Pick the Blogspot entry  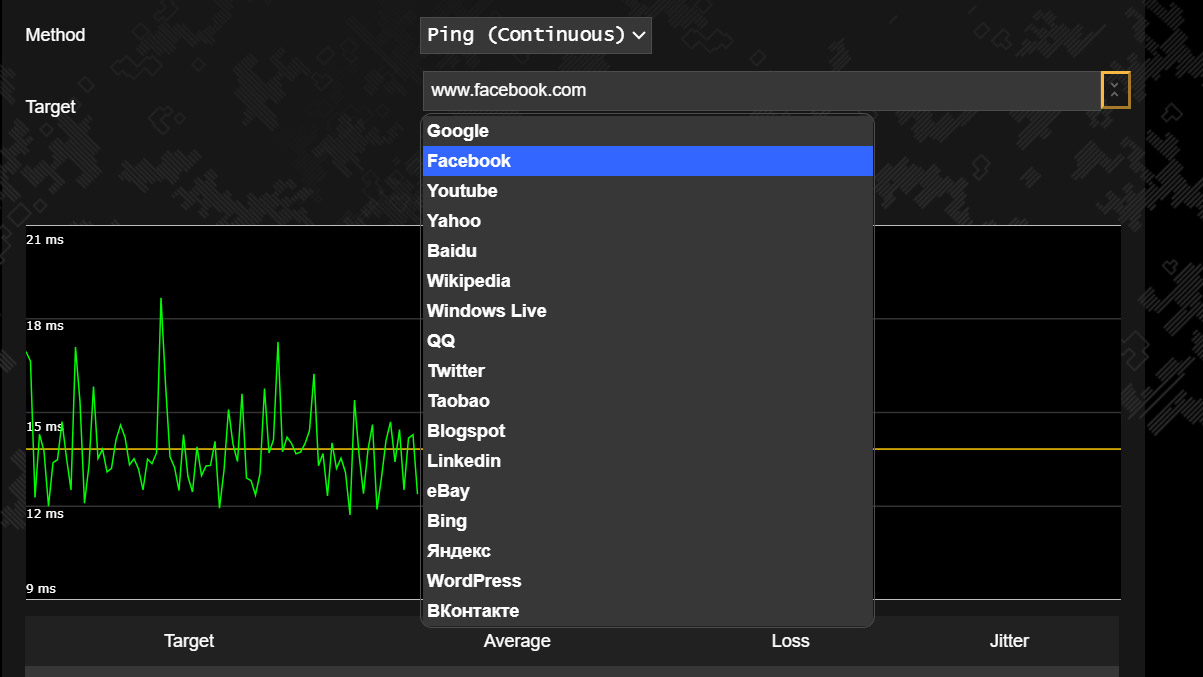pos(647,431)
